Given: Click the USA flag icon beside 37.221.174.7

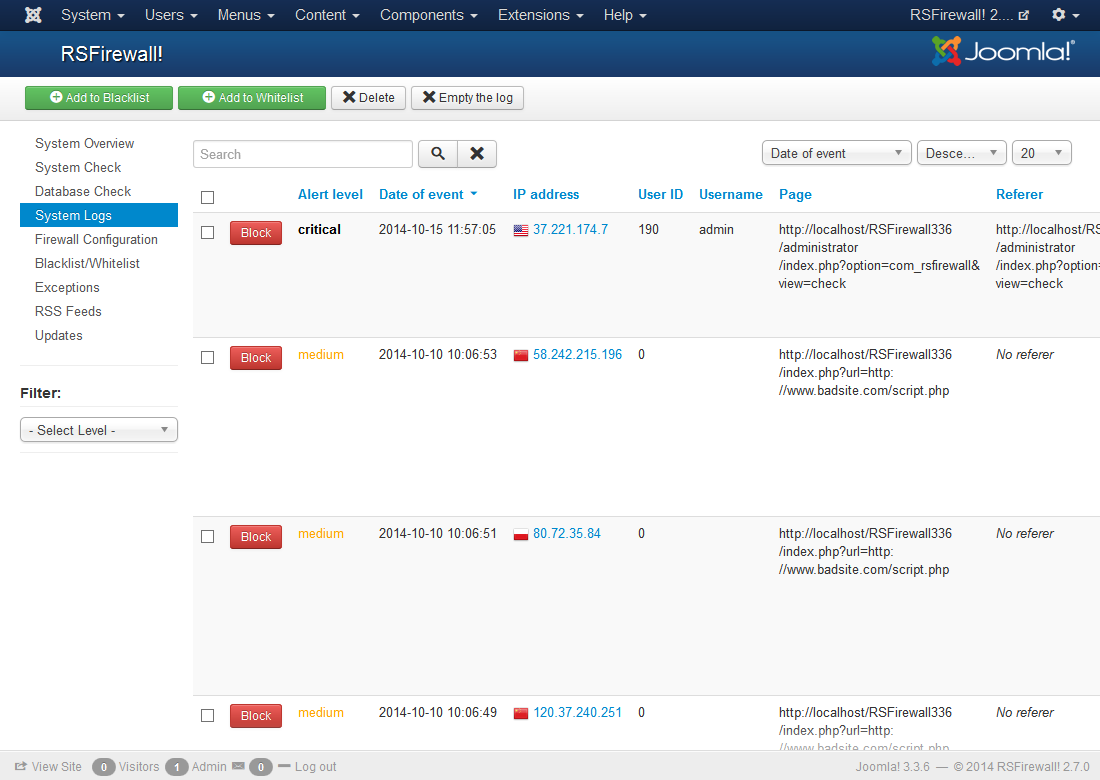Looking at the screenshot, I should click(521, 230).
